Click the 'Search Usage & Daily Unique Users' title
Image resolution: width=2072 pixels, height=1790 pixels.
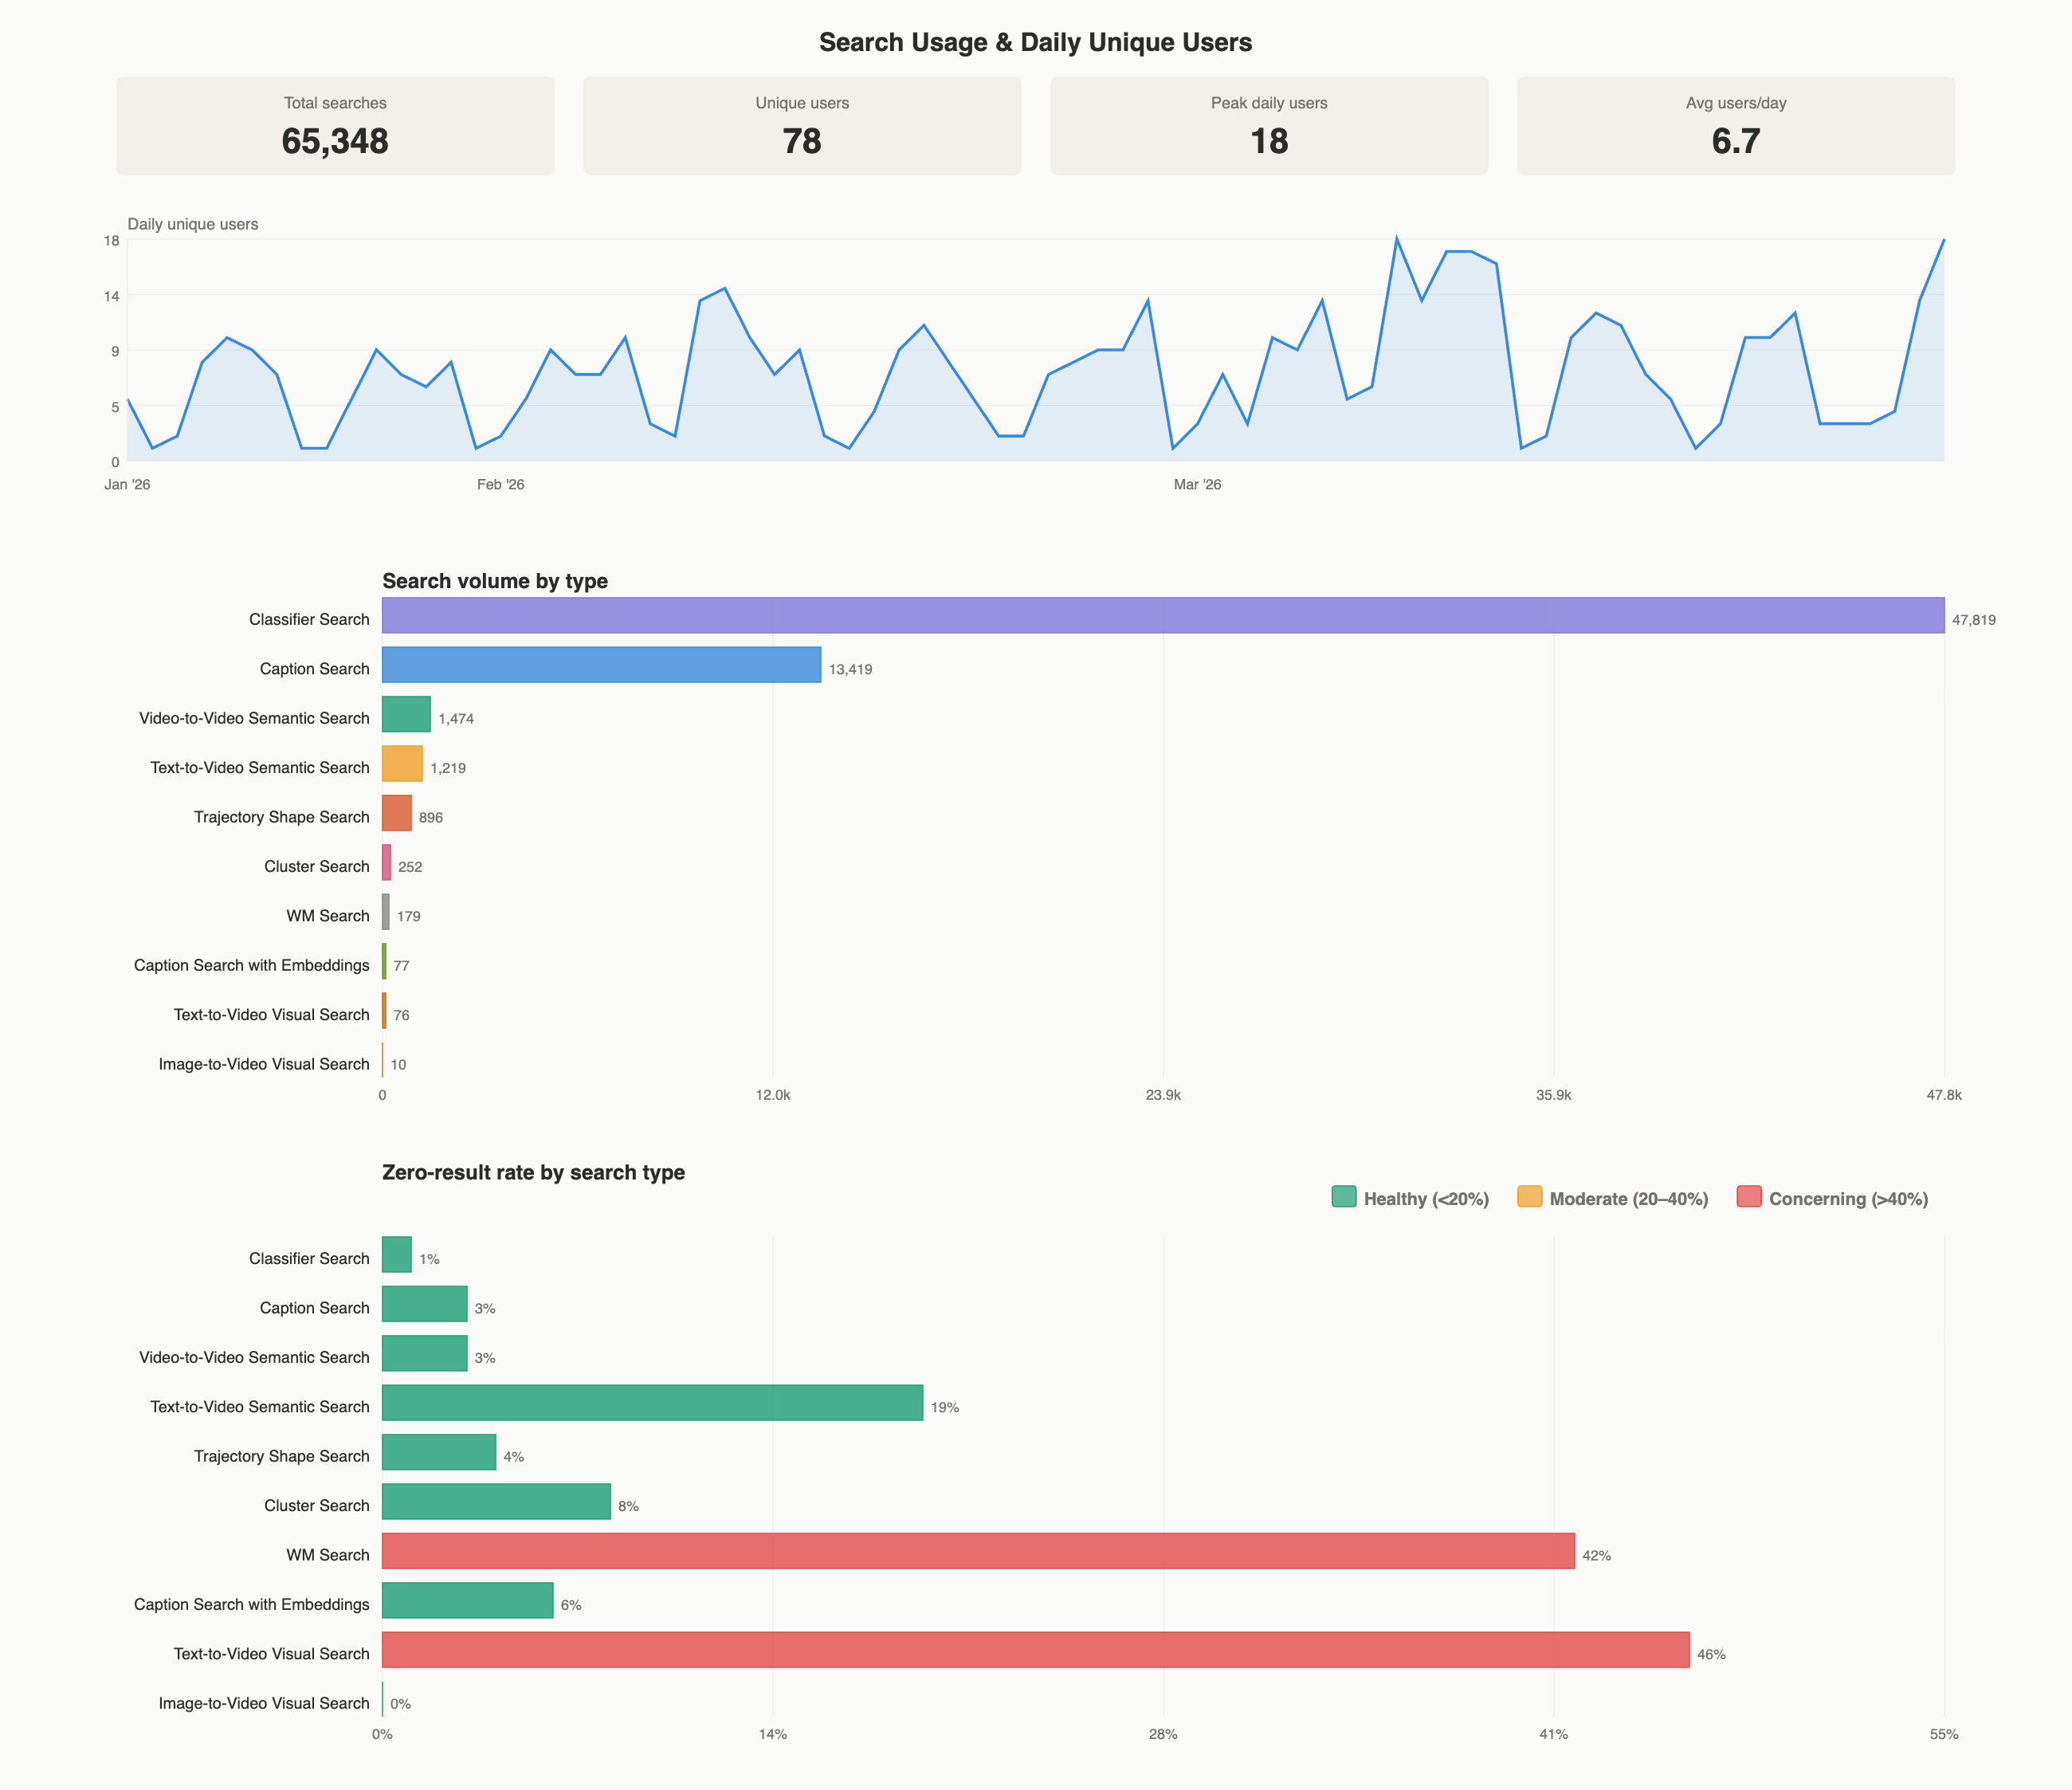(1035, 42)
